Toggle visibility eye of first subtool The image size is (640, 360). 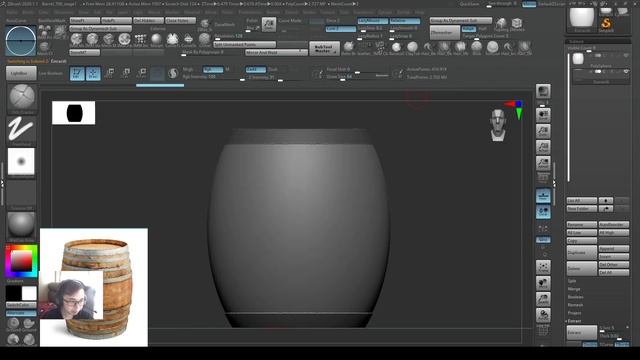626,56
